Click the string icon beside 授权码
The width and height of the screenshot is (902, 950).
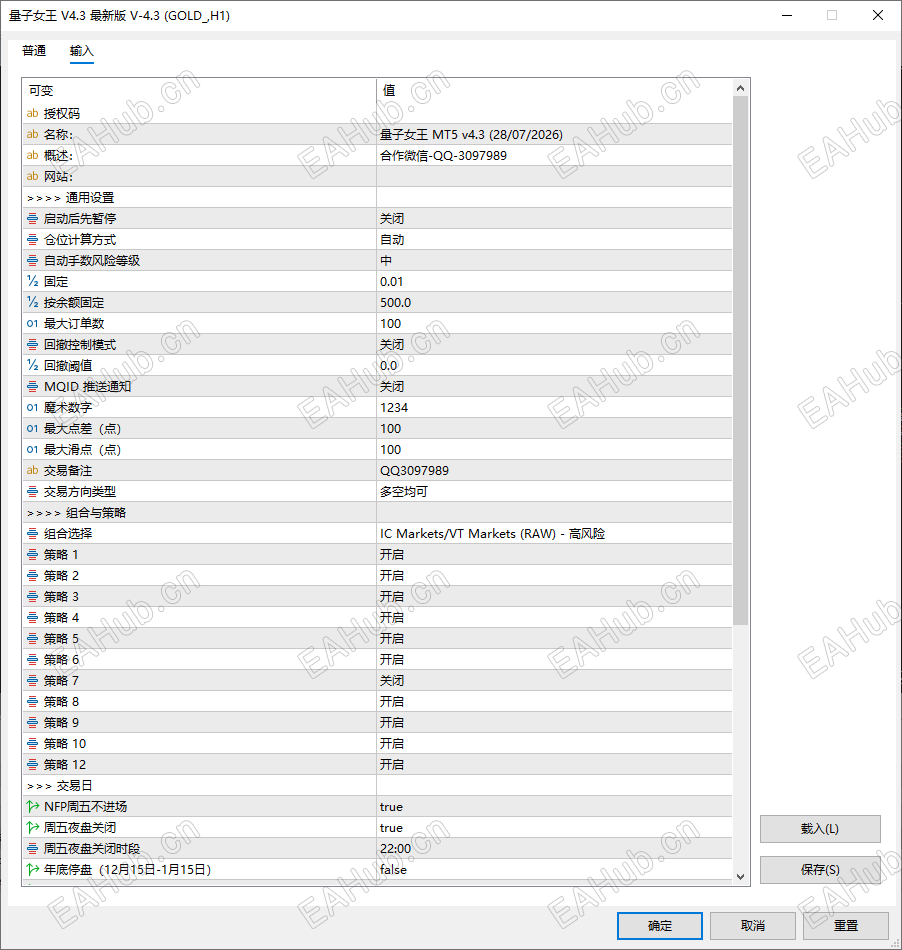(x=33, y=113)
